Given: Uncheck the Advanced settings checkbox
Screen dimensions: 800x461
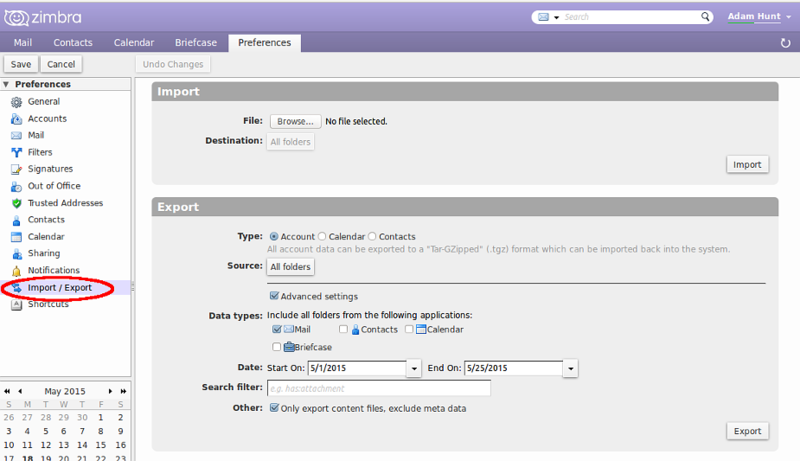Looking at the screenshot, I should click(x=274, y=296).
